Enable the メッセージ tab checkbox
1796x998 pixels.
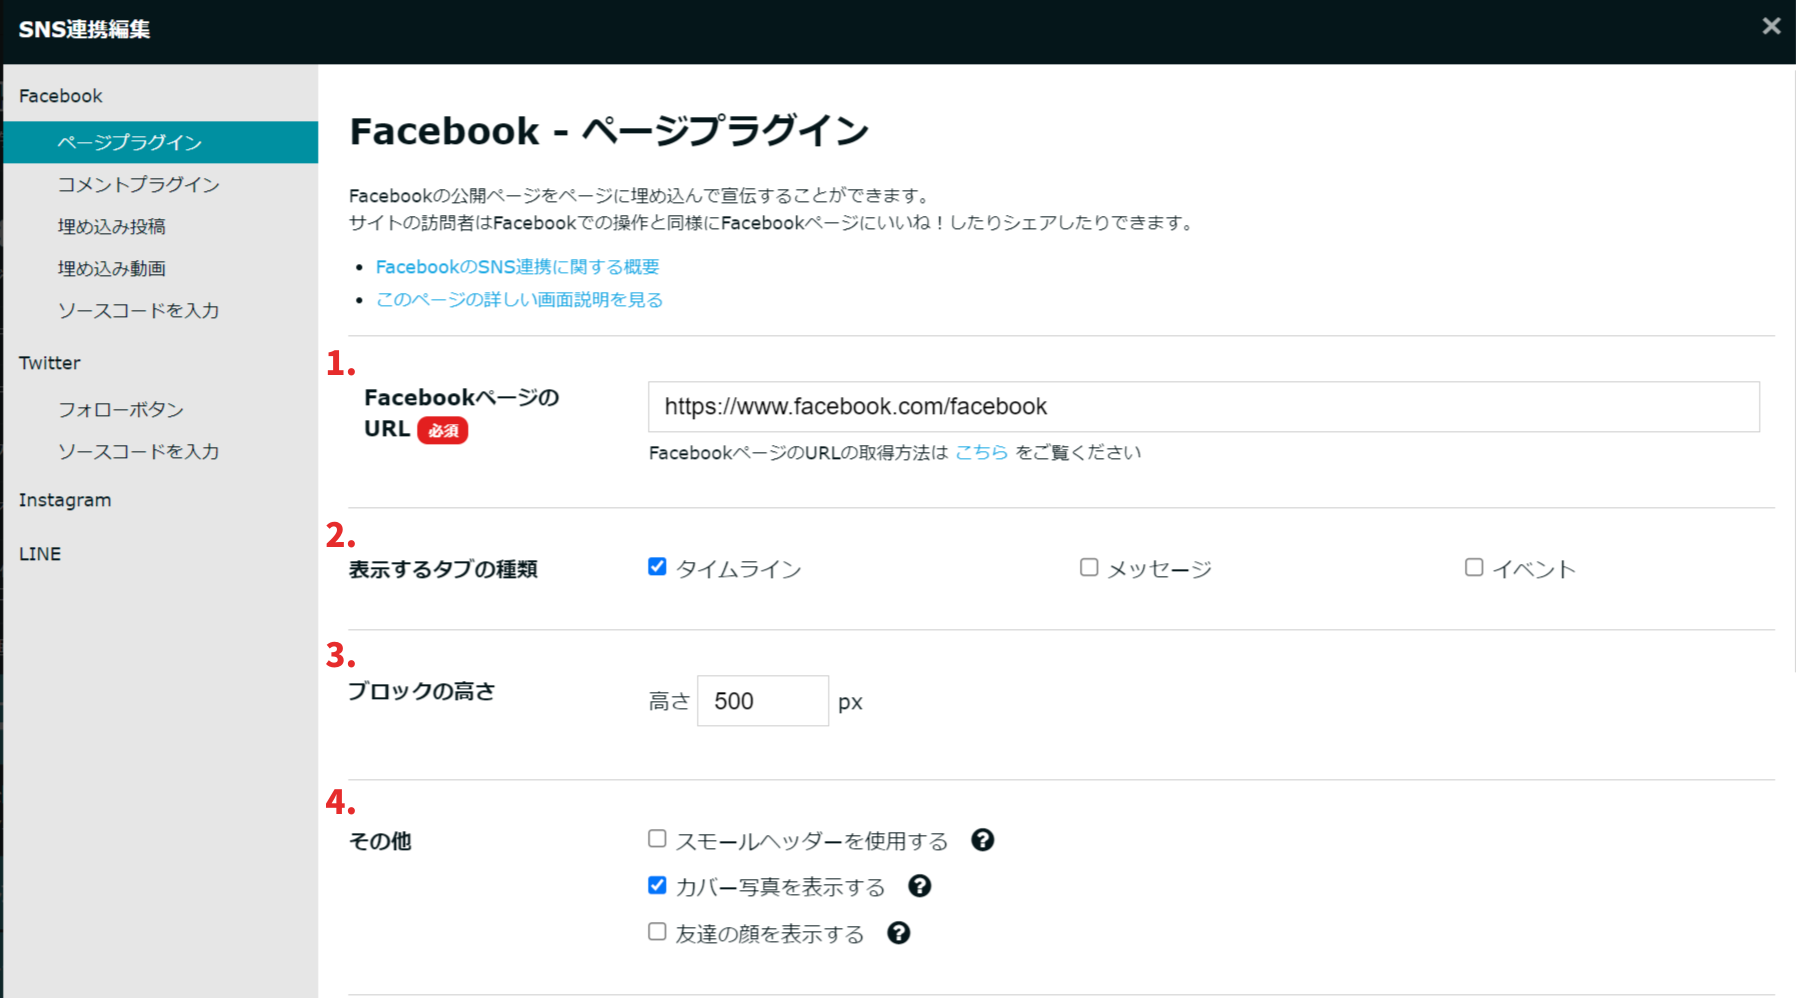[1088, 567]
